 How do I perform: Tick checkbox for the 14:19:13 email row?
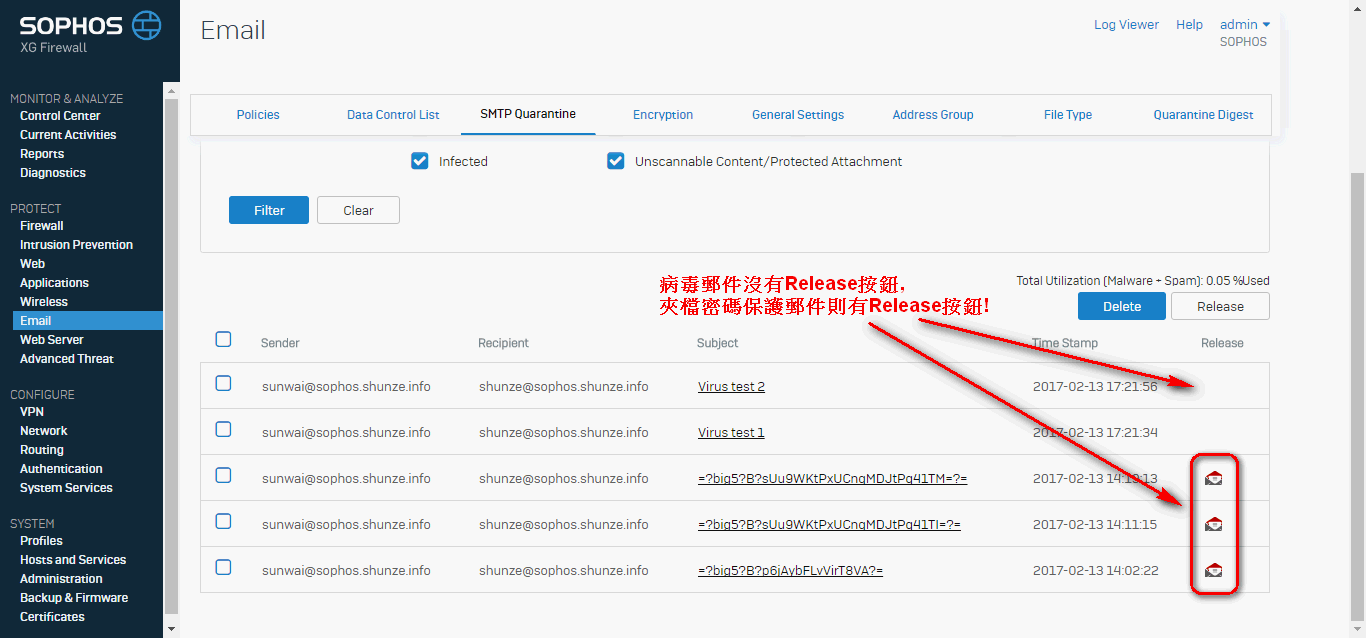tap(223, 476)
